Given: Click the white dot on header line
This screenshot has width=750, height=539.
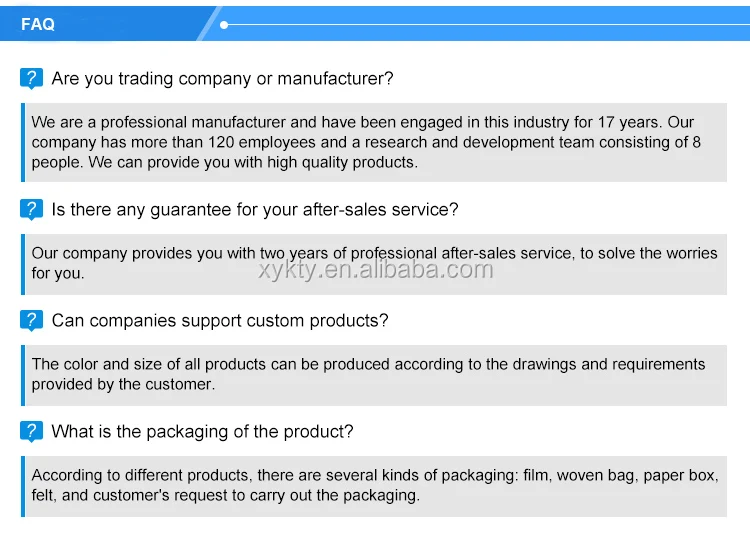Looking at the screenshot, I should click(224, 24).
